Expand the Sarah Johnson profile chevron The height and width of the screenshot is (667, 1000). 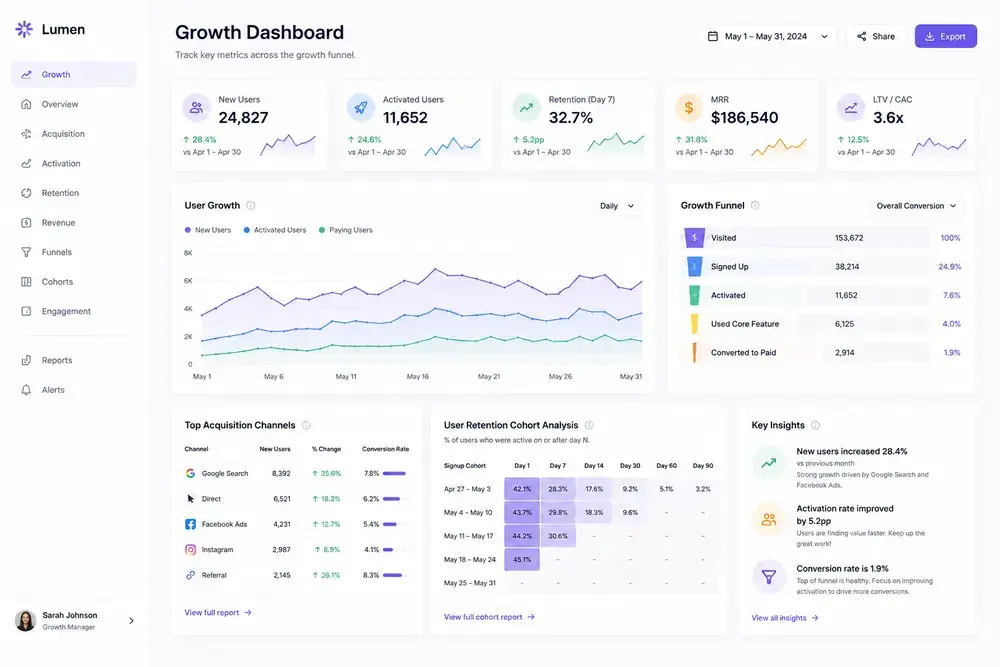click(131, 621)
